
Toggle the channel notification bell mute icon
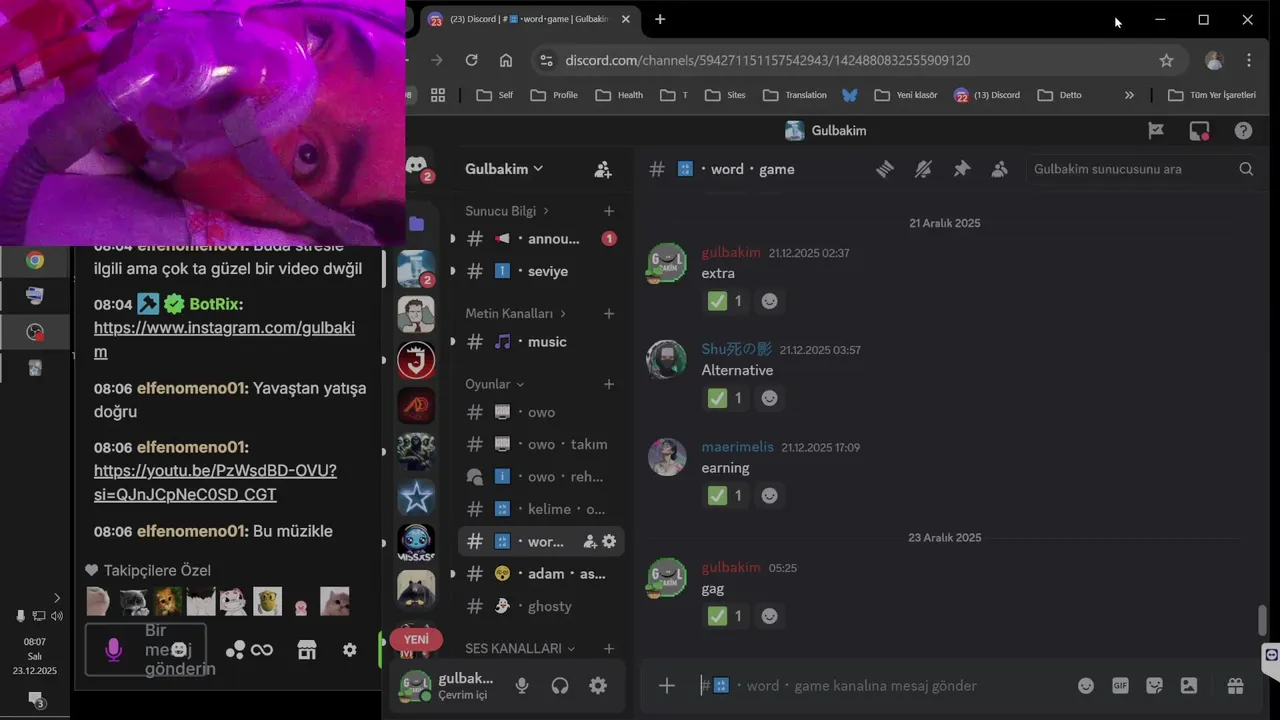[923, 169]
